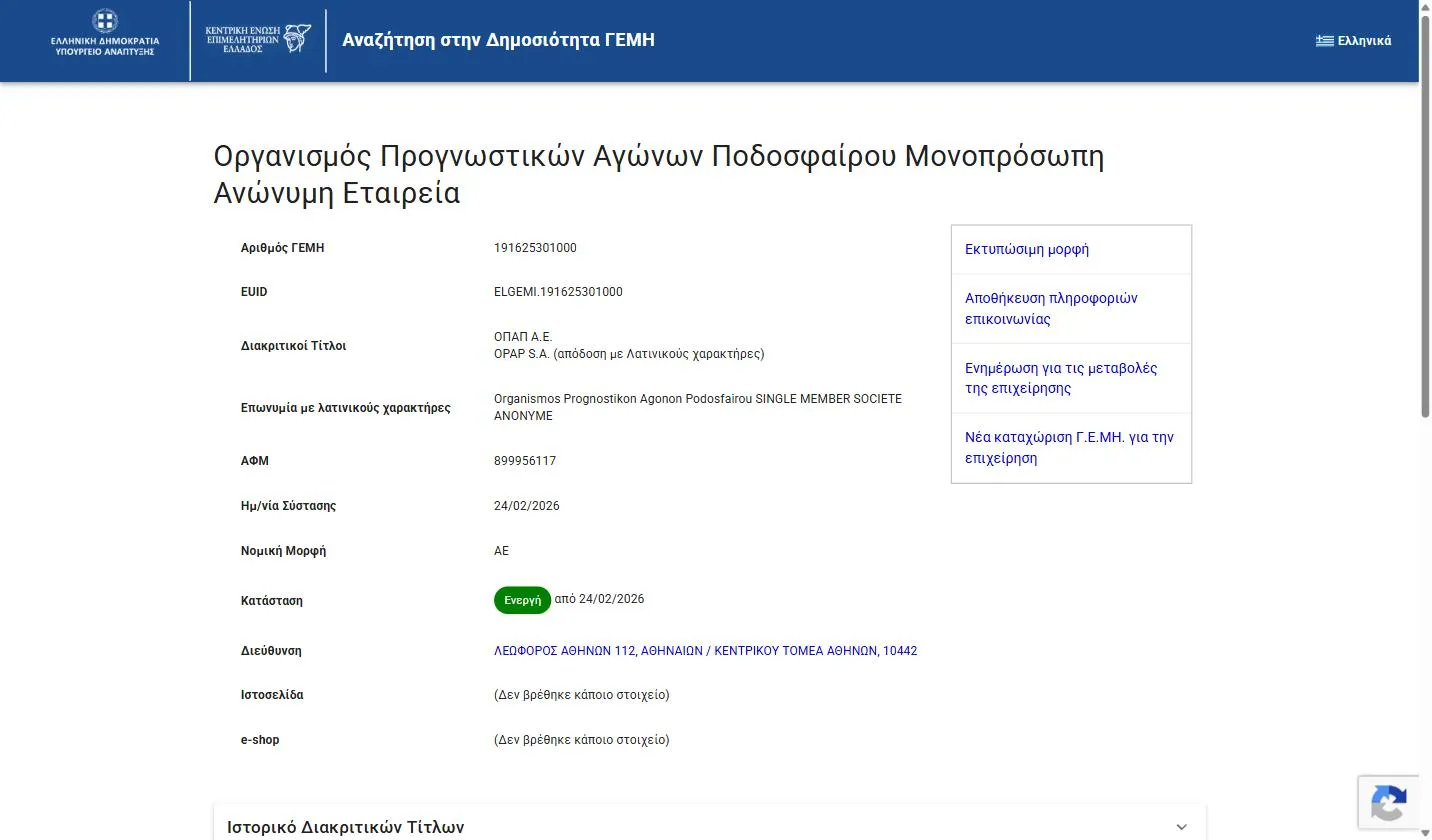
Task: Open the Ελληνικά language selector
Action: pos(1353,41)
